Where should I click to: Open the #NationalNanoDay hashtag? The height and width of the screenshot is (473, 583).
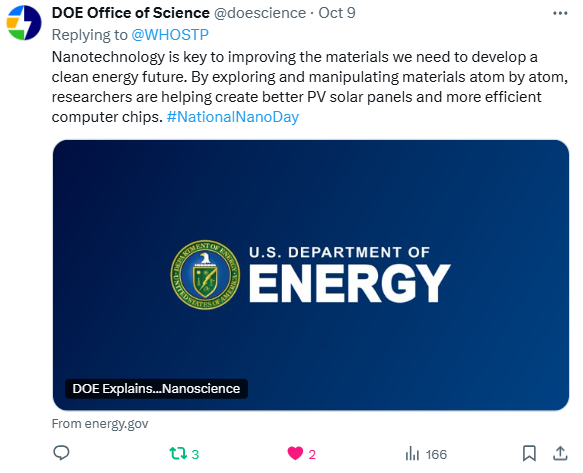tap(233, 117)
